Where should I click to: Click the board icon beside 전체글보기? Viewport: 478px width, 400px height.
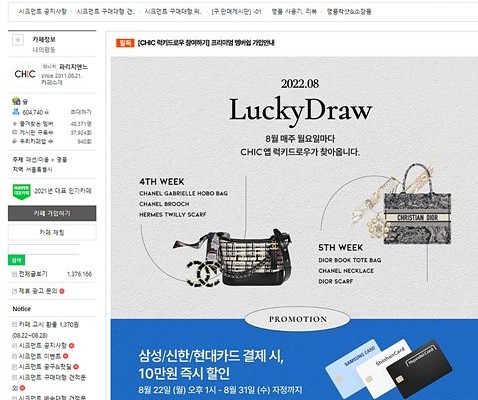pos(14,274)
